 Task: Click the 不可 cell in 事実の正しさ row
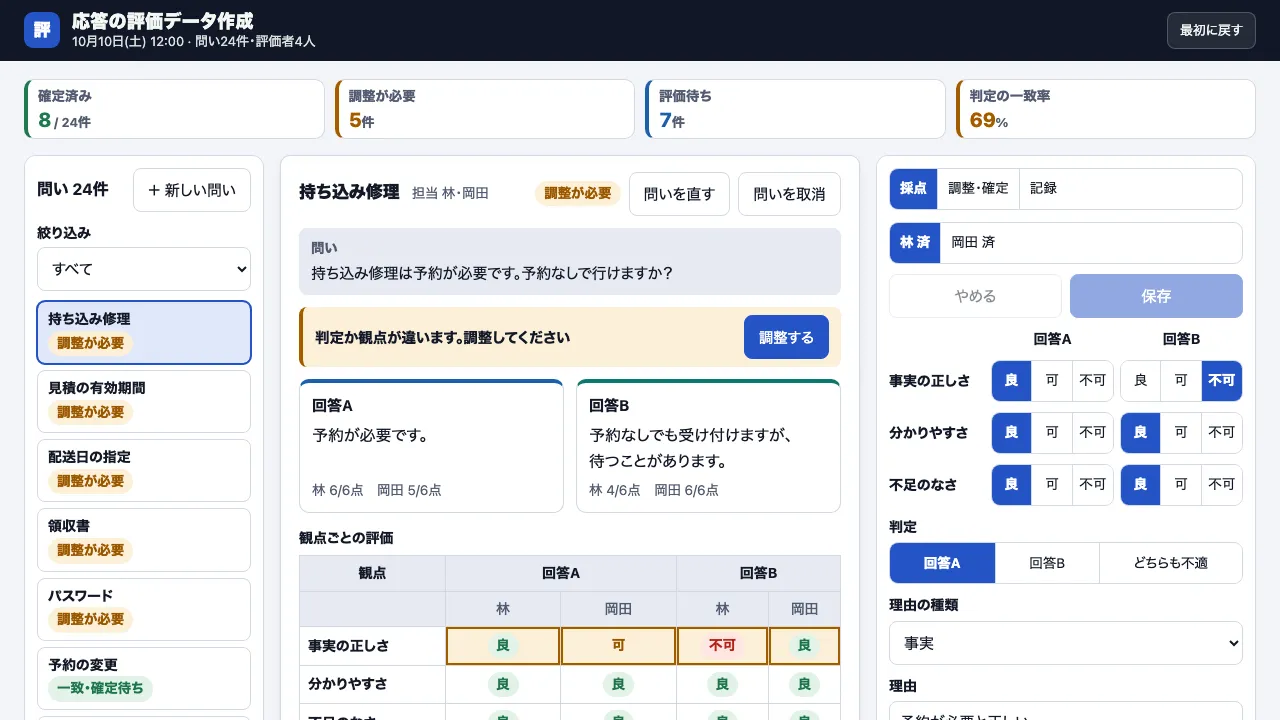click(723, 646)
